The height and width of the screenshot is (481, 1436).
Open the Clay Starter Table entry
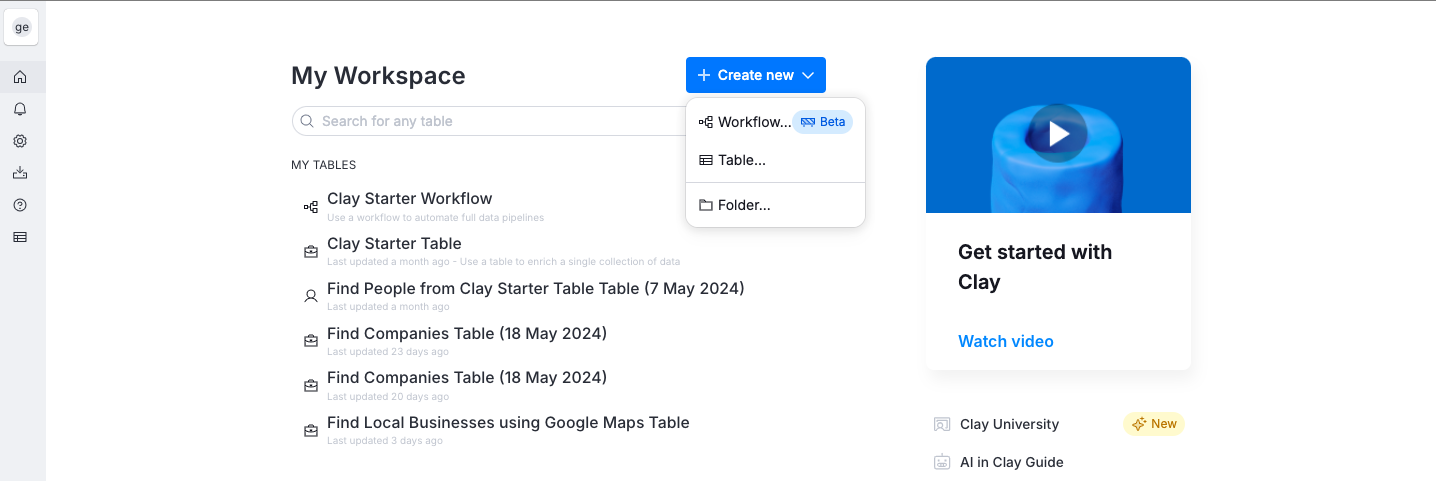click(394, 244)
